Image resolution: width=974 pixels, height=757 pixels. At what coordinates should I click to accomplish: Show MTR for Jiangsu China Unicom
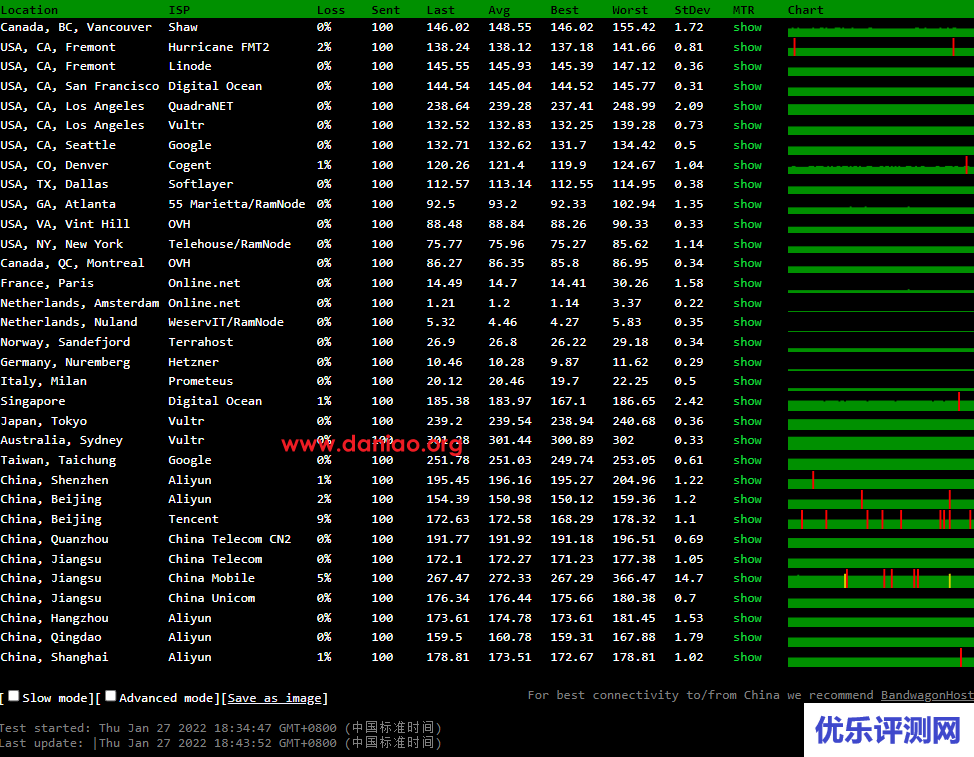click(747, 598)
